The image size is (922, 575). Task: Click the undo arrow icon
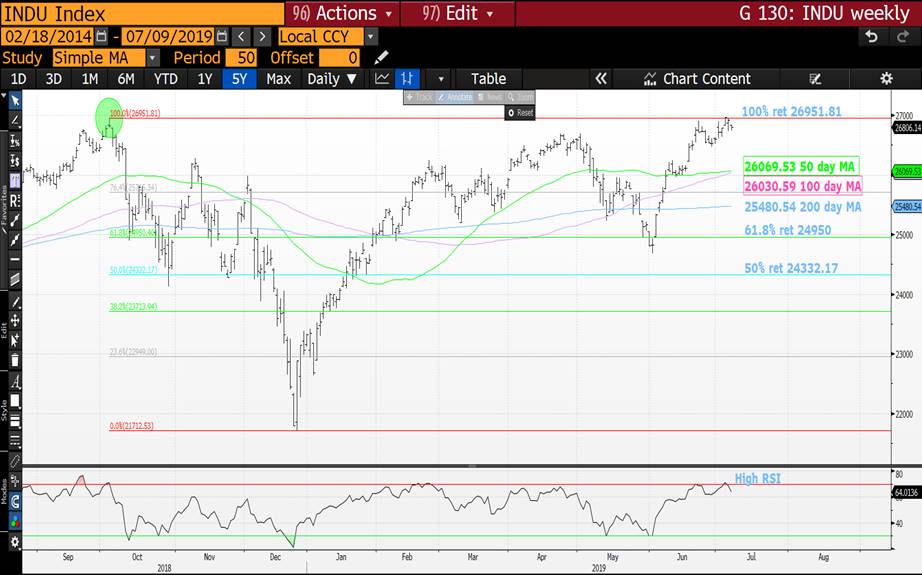pyautogui.click(x=872, y=37)
